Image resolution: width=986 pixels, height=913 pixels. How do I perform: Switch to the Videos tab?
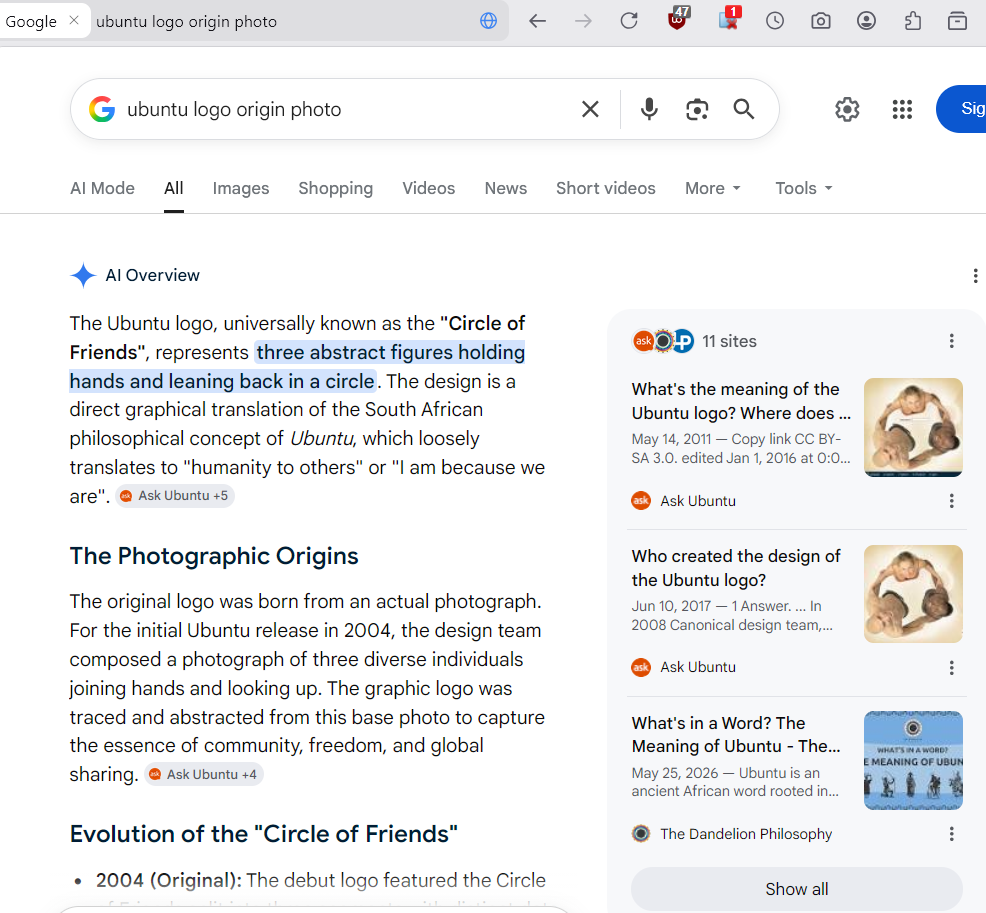point(429,188)
